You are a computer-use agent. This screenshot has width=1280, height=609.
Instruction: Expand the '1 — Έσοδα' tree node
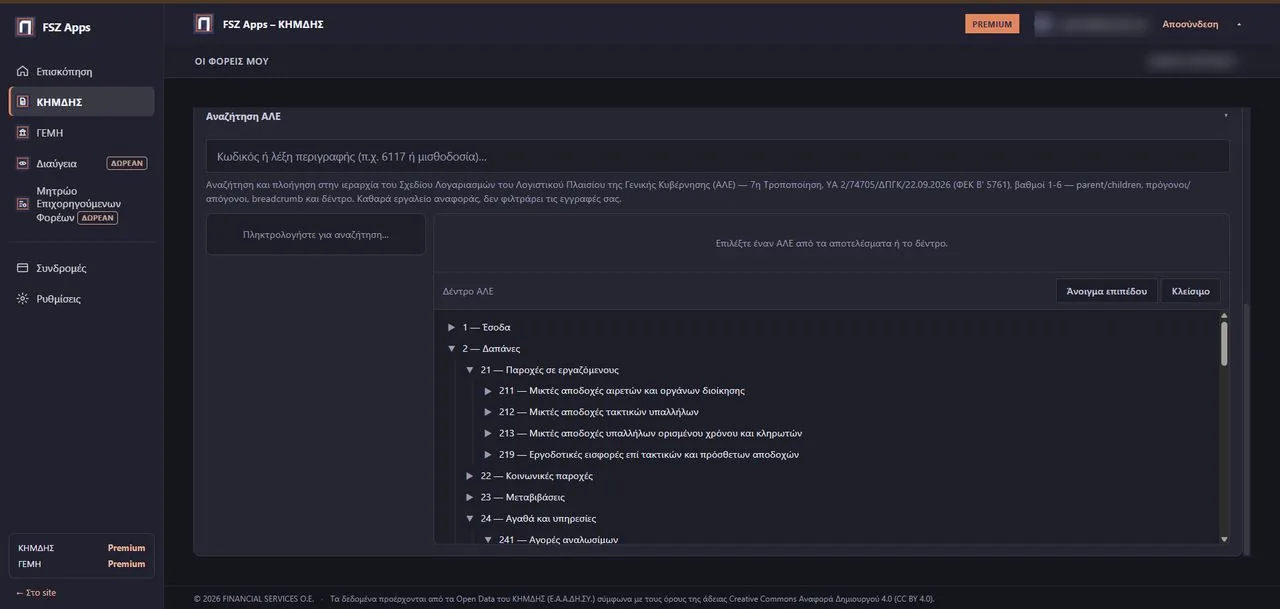(x=452, y=327)
